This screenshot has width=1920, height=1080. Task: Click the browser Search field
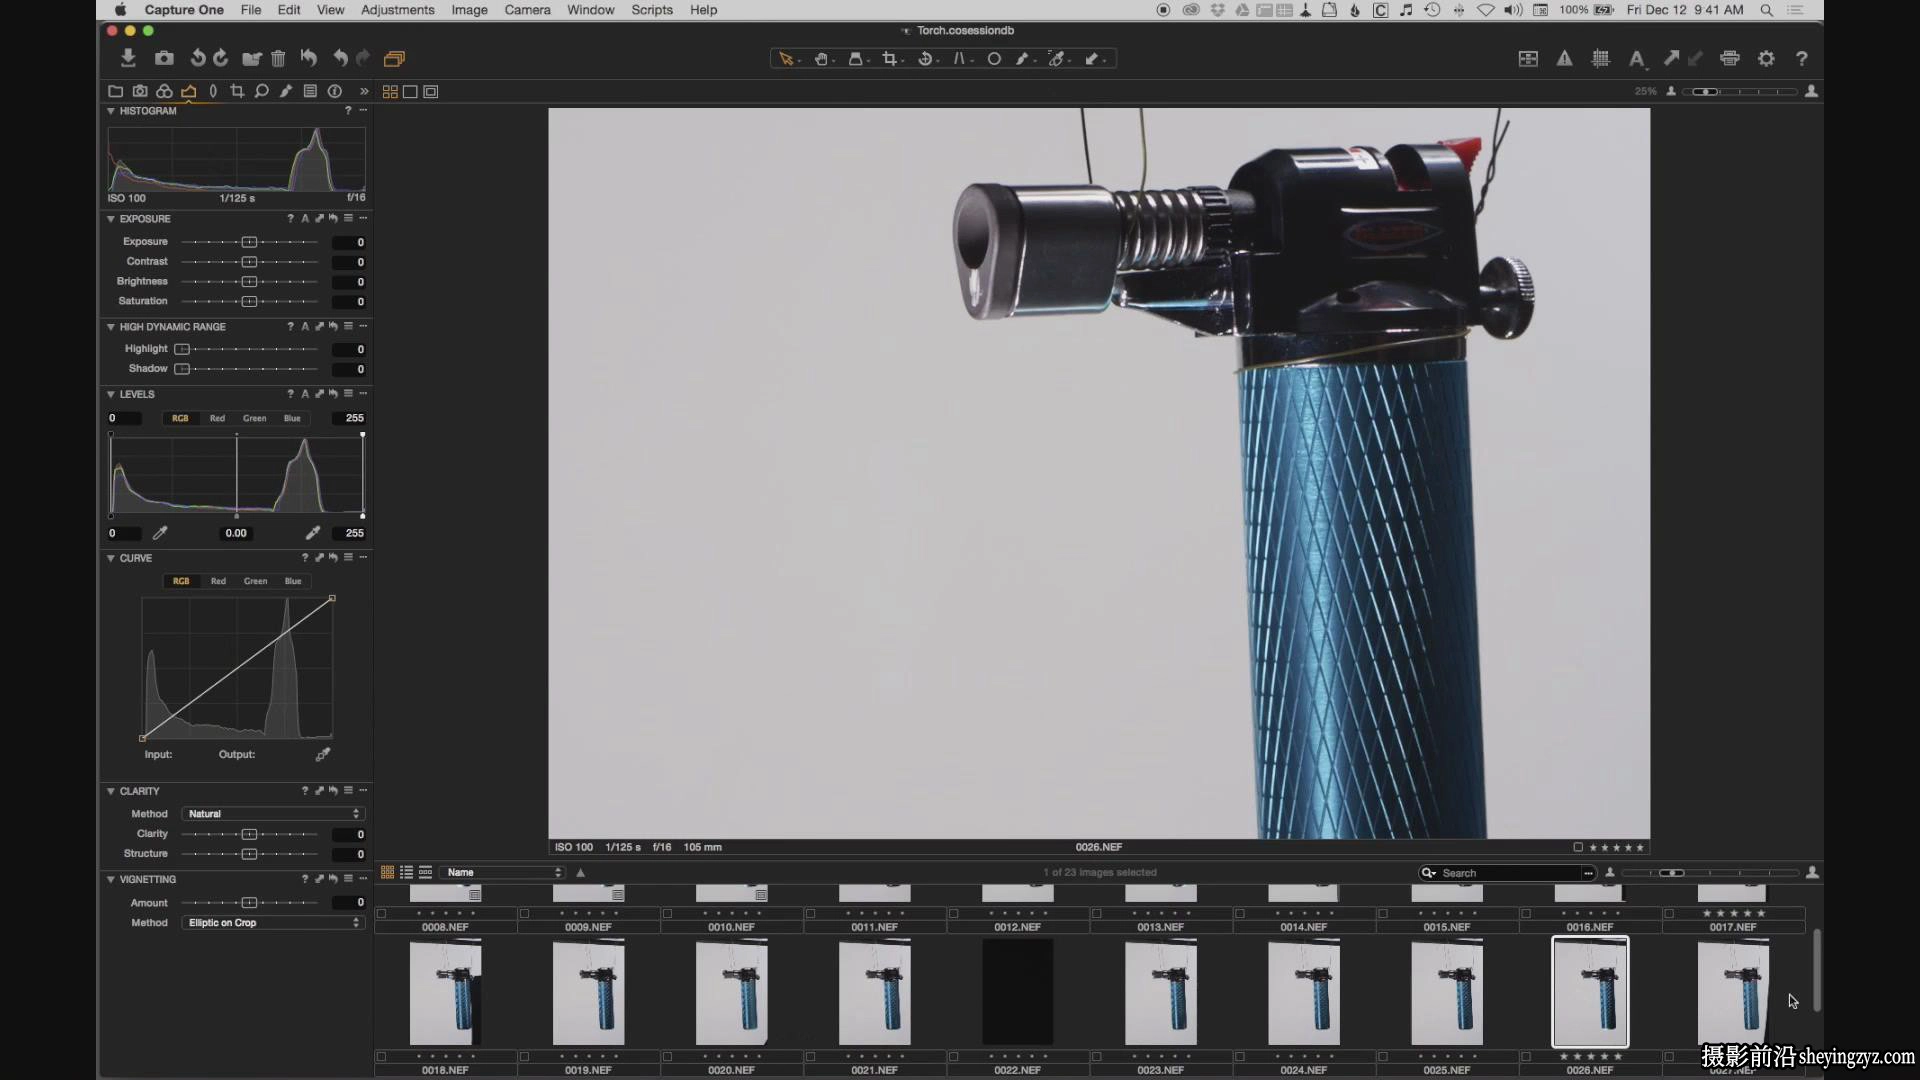pos(1507,873)
